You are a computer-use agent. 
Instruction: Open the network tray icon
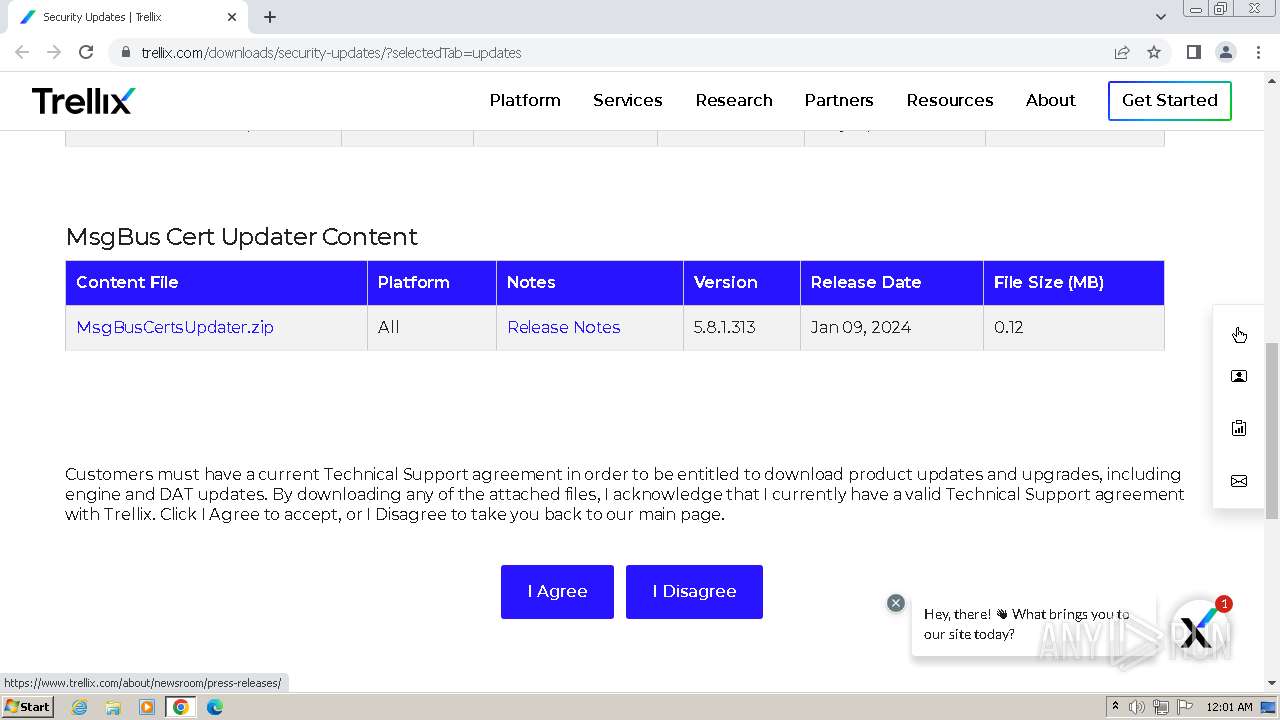pos(1161,707)
